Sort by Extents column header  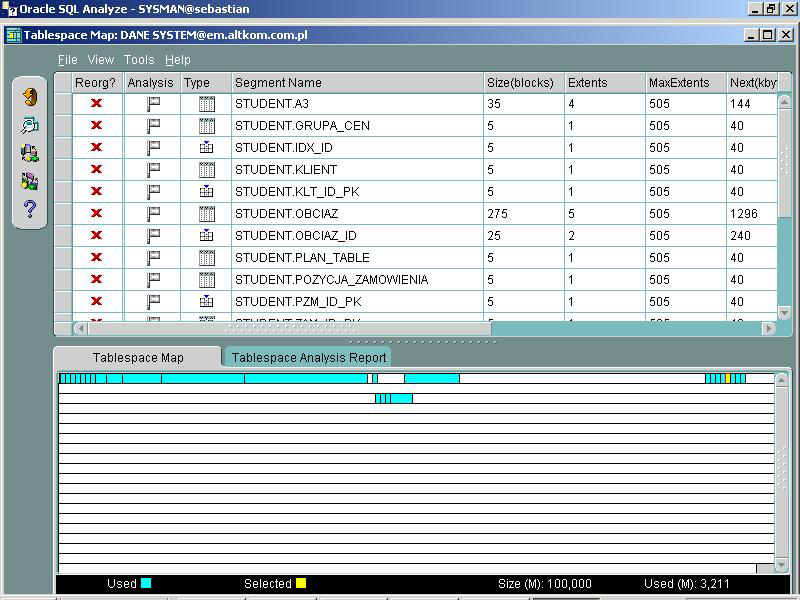[605, 83]
